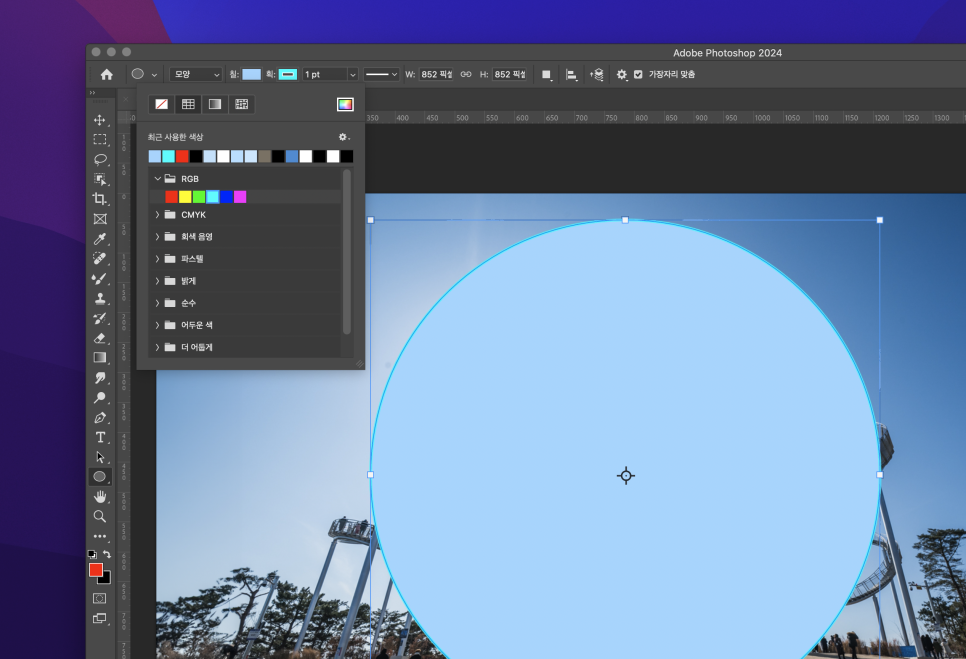The image size is (966, 659).
Task: Select the Object Selection tool
Action: click(100, 179)
